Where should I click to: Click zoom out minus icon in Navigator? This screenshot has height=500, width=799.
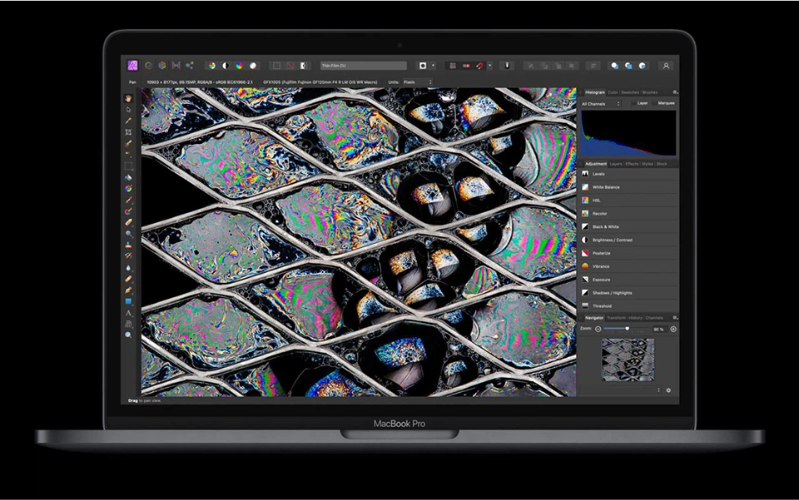point(598,328)
